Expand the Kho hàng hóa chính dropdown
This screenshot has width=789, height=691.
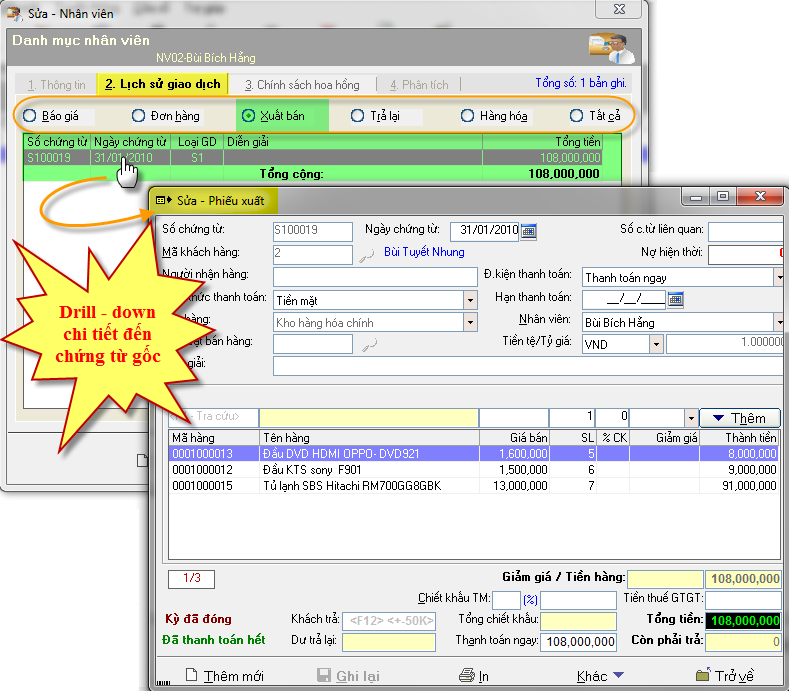(470, 322)
